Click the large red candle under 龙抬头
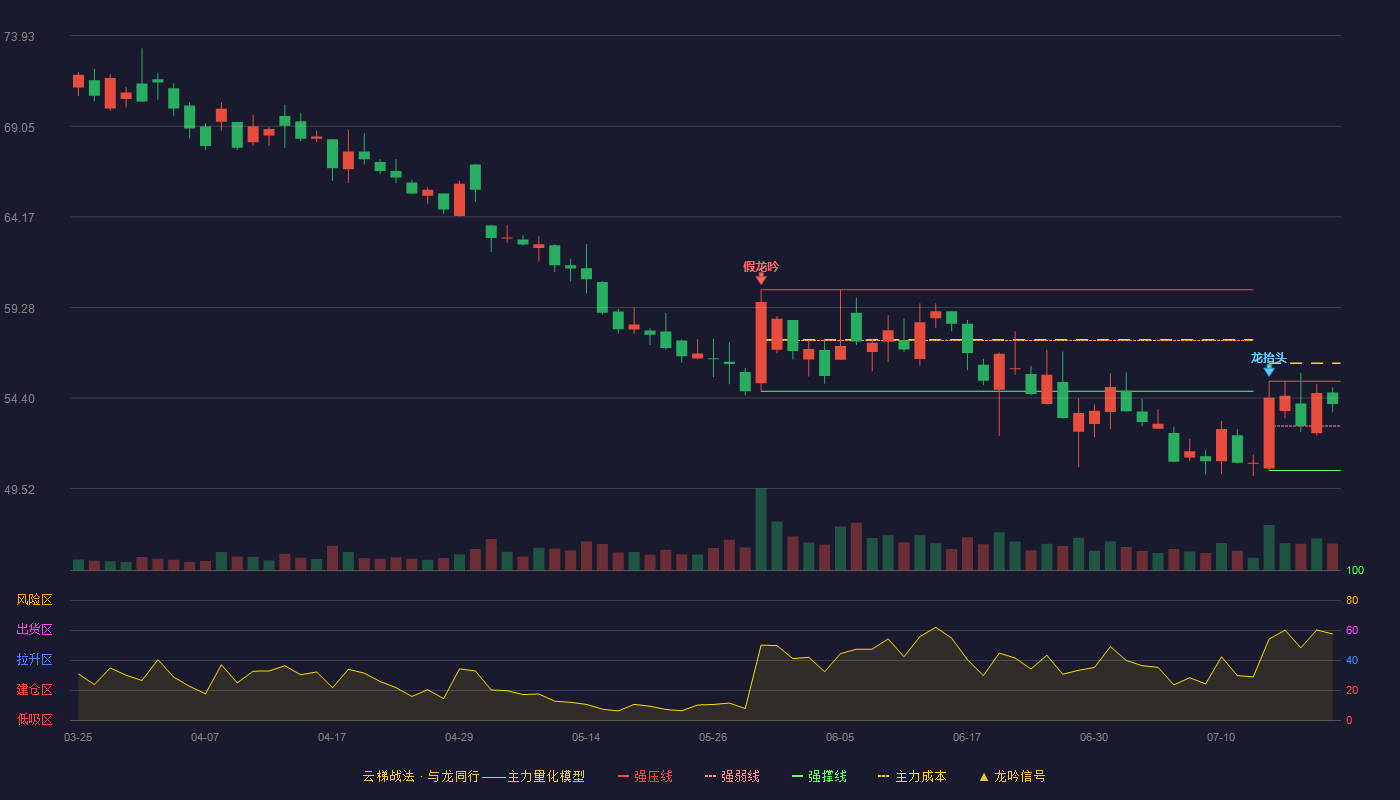Viewport: 1400px width, 800px height. tap(1269, 433)
